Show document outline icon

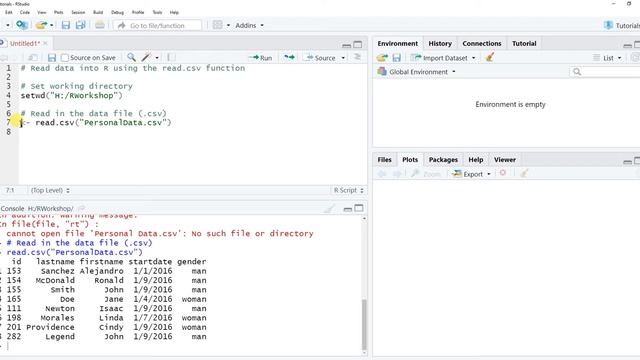point(357,58)
